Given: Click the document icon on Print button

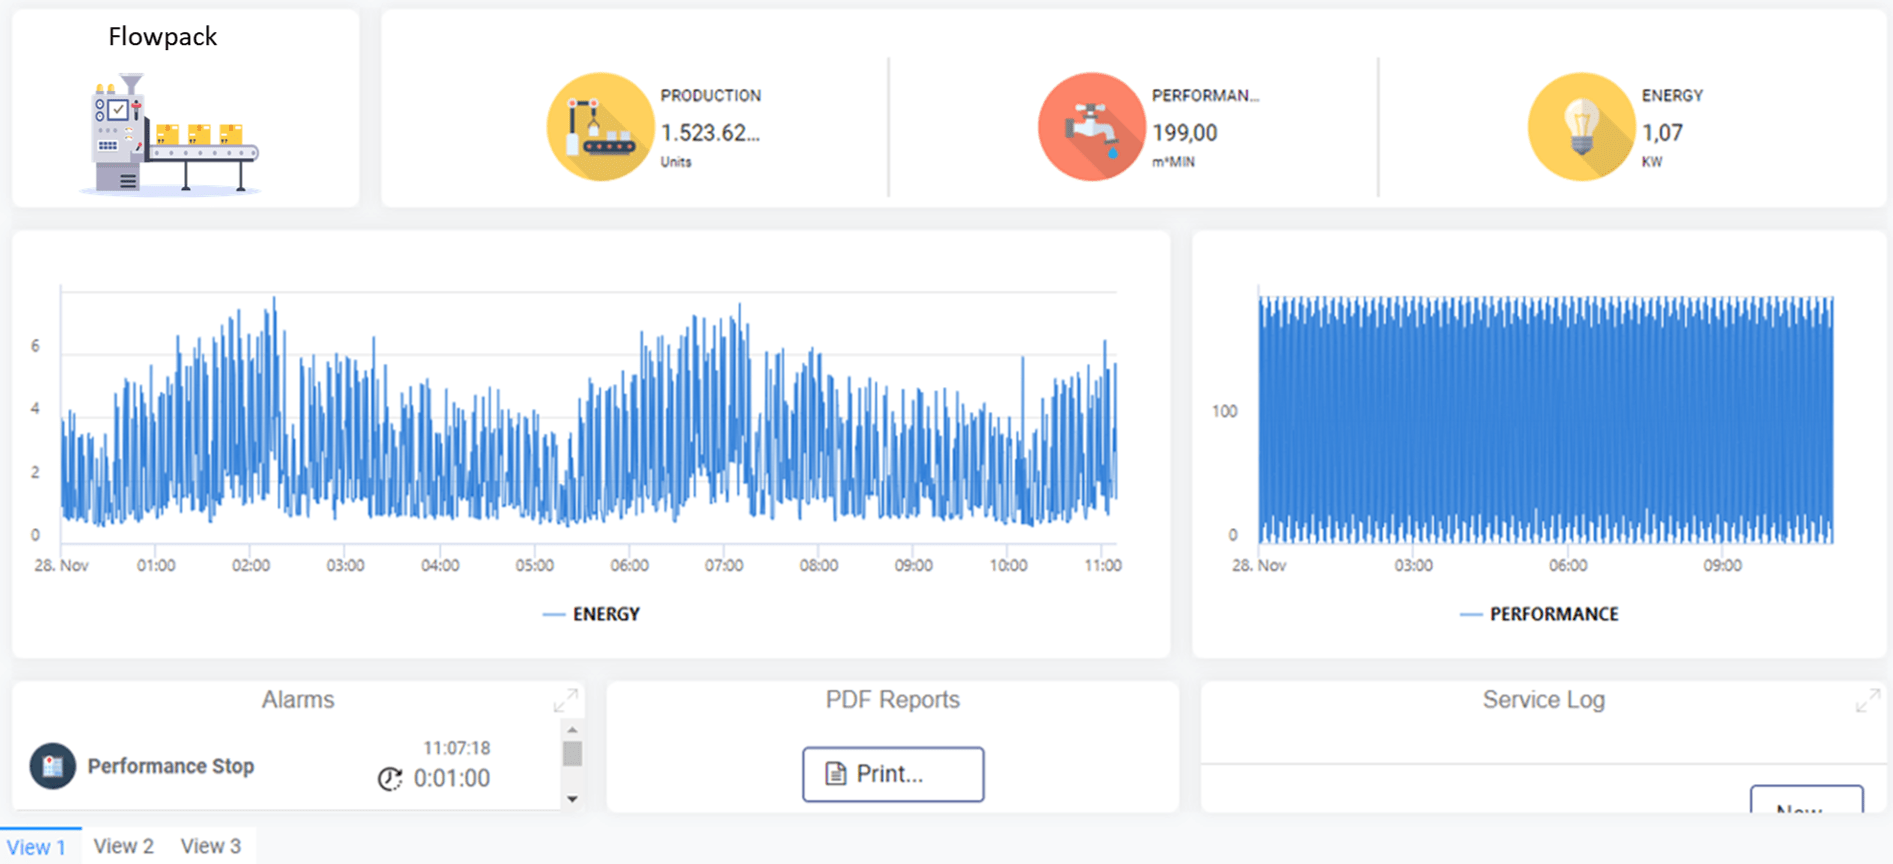Looking at the screenshot, I should [x=835, y=774].
